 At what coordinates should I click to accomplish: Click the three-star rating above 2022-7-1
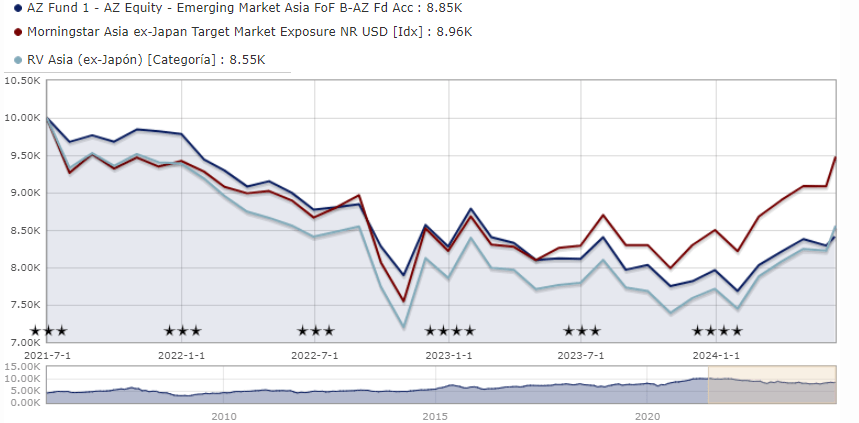[x=316, y=331]
